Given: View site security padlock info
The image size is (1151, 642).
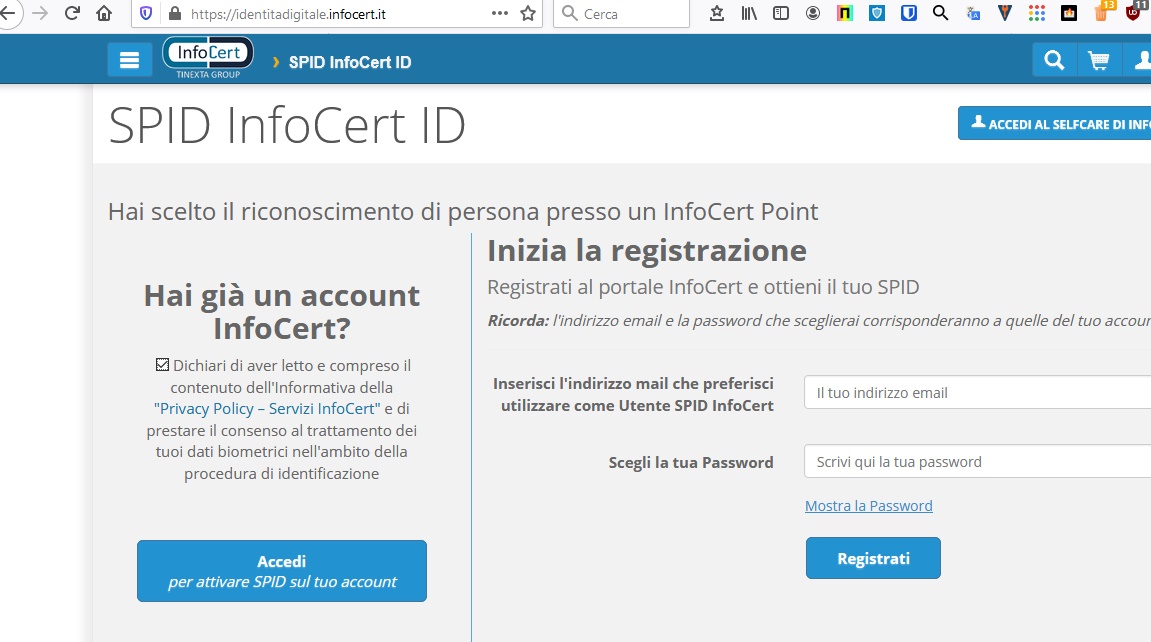Looking at the screenshot, I should pos(175,13).
